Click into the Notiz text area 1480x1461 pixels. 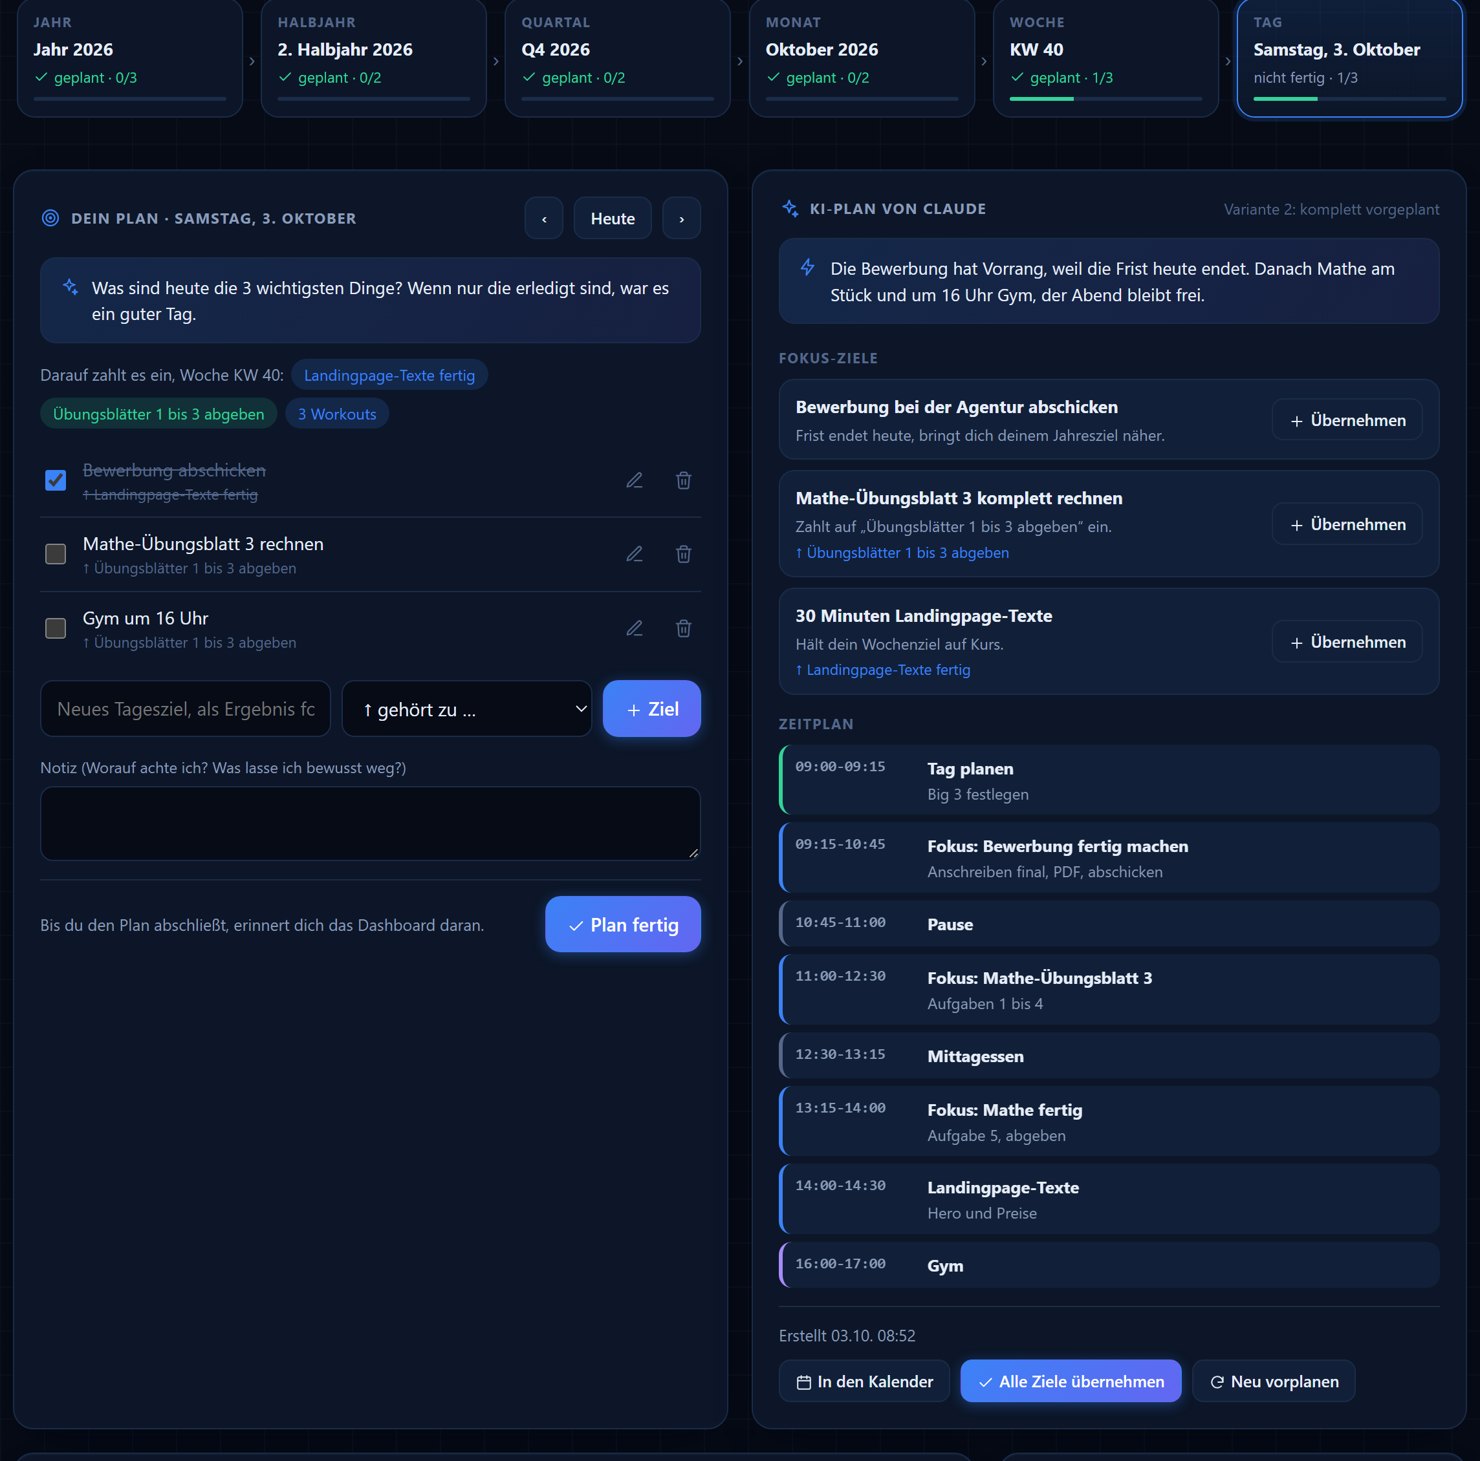(370, 824)
